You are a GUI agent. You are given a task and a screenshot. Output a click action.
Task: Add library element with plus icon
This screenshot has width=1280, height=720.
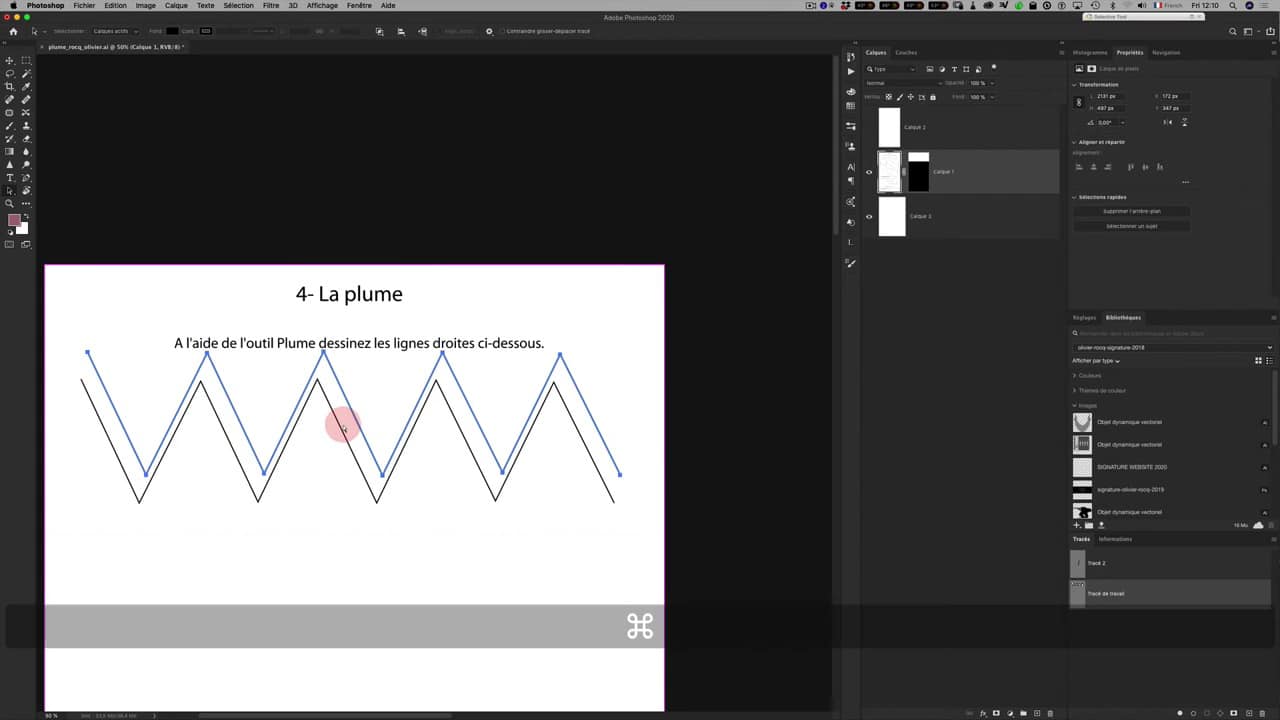1077,524
